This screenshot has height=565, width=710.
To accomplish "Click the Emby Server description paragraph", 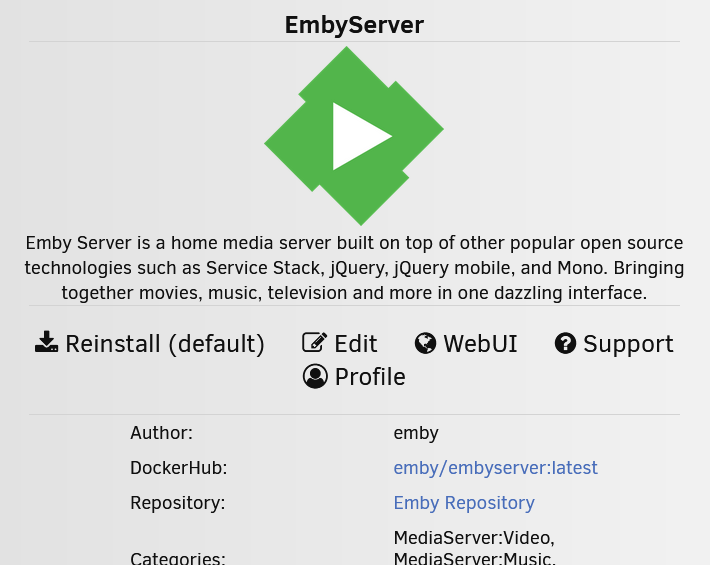I will pyautogui.click(x=354, y=268).
